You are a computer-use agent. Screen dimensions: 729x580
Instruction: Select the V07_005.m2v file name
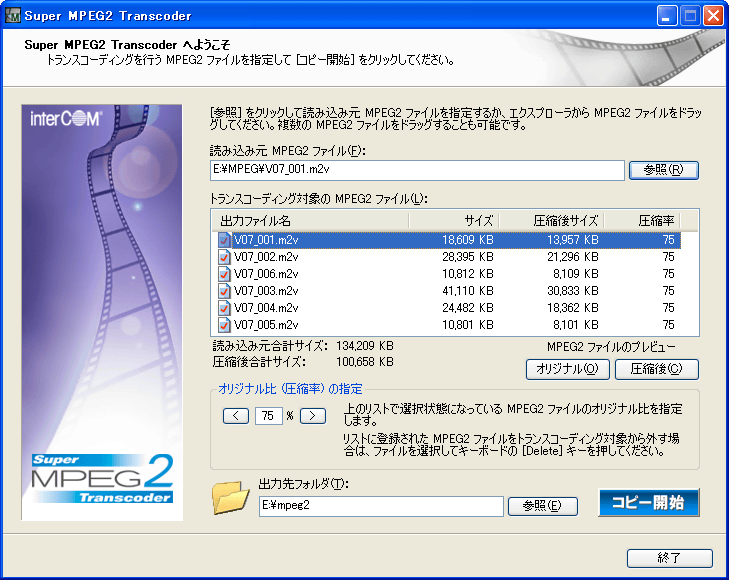tap(266, 325)
